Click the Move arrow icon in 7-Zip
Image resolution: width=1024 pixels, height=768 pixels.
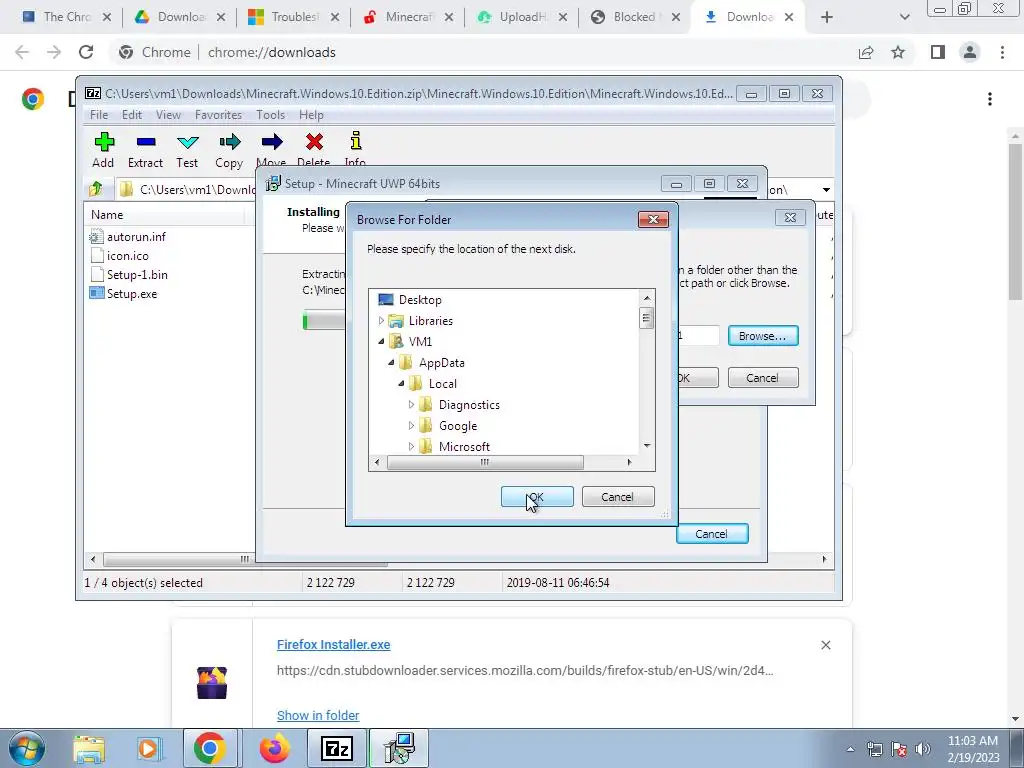[x=272, y=142]
